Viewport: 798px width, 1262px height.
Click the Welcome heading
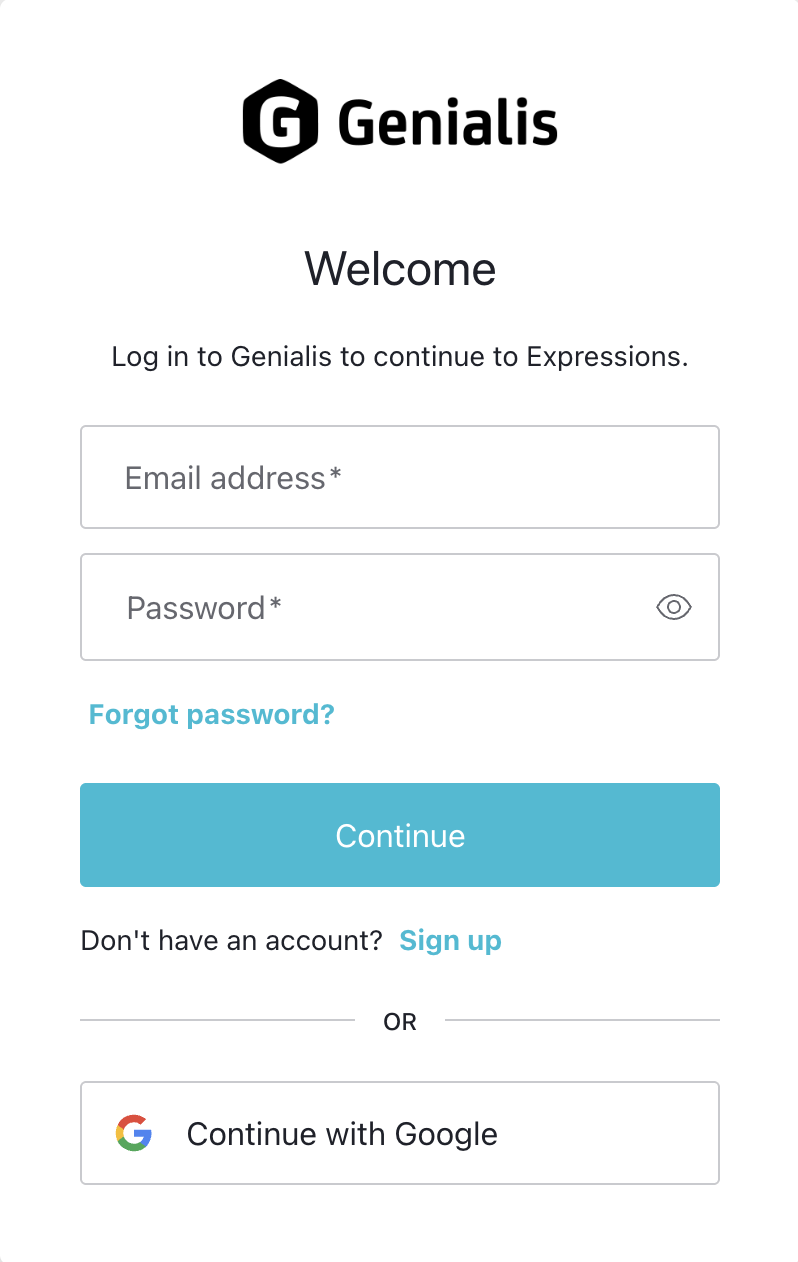pyautogui.click(x=400, y=269)
